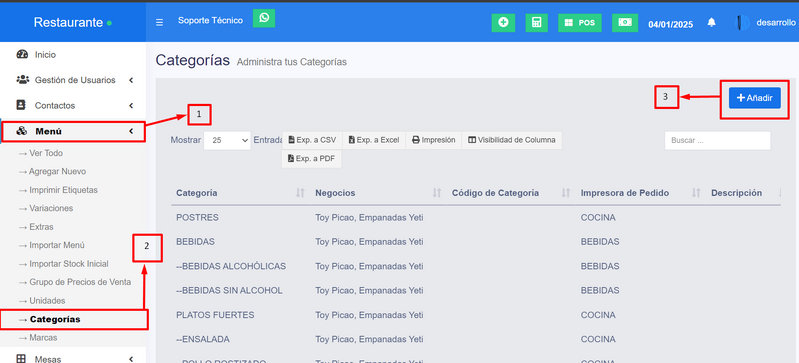Open the POS button
The height and width of the screenshot is (363, 799).
(579, 22)
